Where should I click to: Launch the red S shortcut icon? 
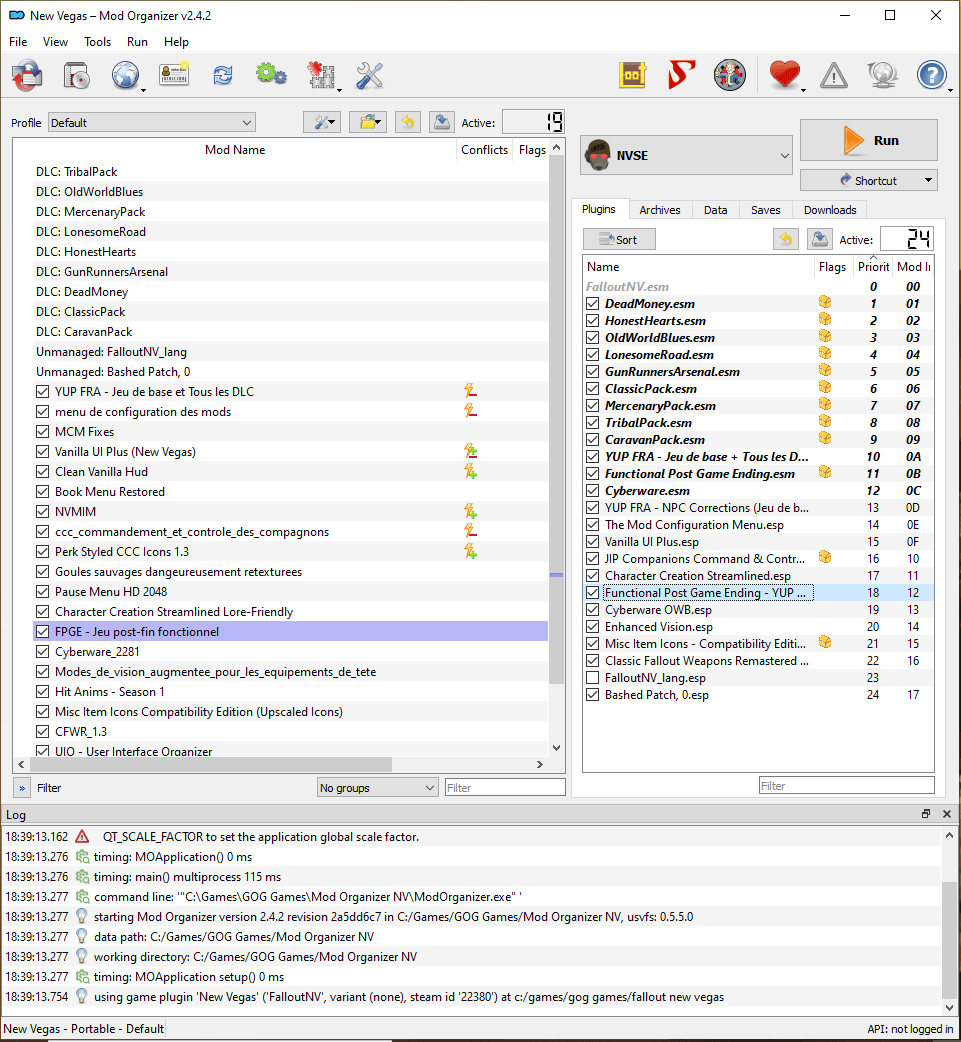681,74
